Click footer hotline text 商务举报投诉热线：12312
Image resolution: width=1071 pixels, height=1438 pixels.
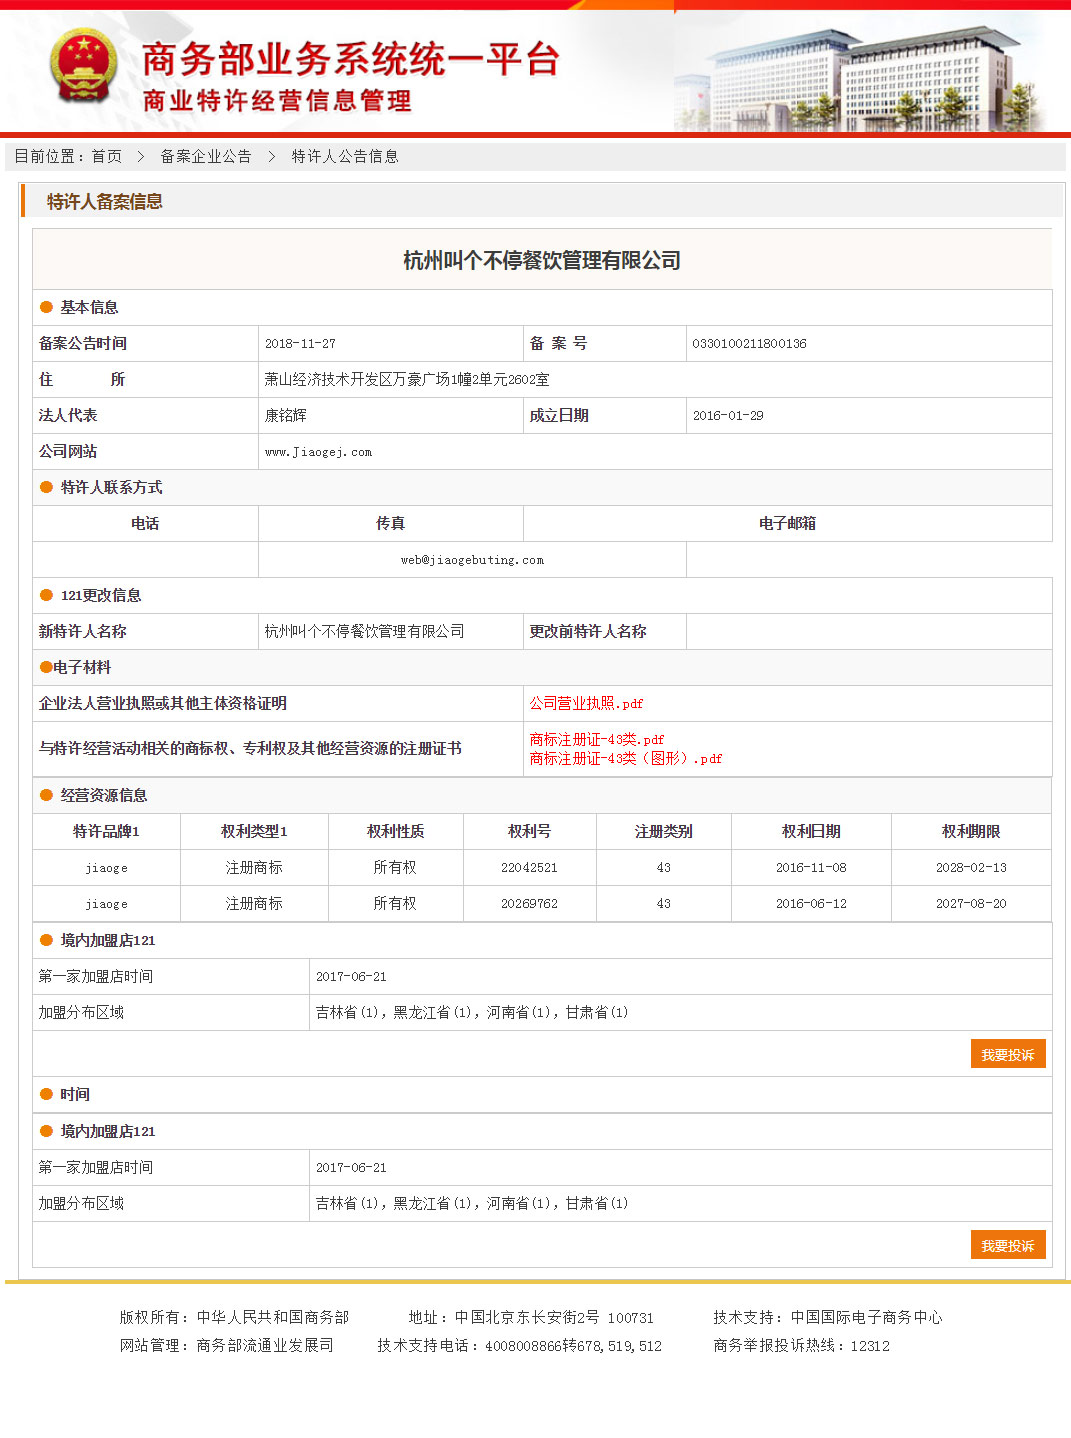point(801,1345)
